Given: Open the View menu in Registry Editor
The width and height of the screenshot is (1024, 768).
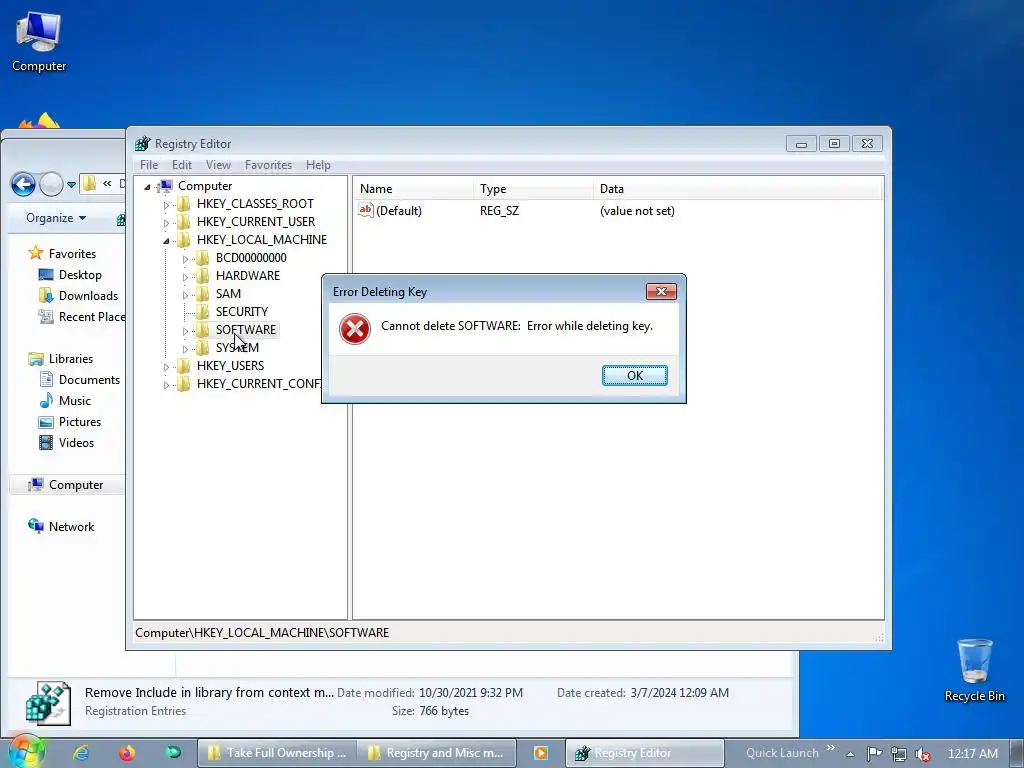Looking at the screenshot, I should [218, 165].
